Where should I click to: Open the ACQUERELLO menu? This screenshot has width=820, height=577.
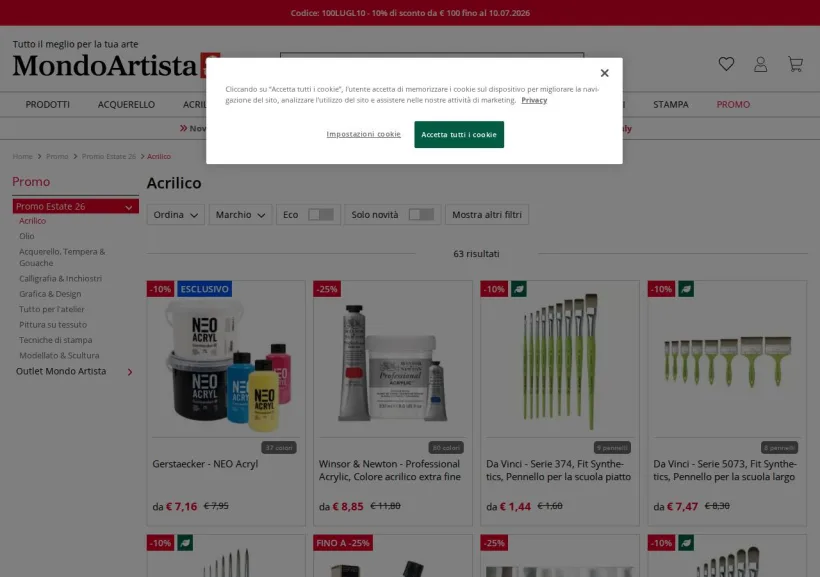(126, 105)
